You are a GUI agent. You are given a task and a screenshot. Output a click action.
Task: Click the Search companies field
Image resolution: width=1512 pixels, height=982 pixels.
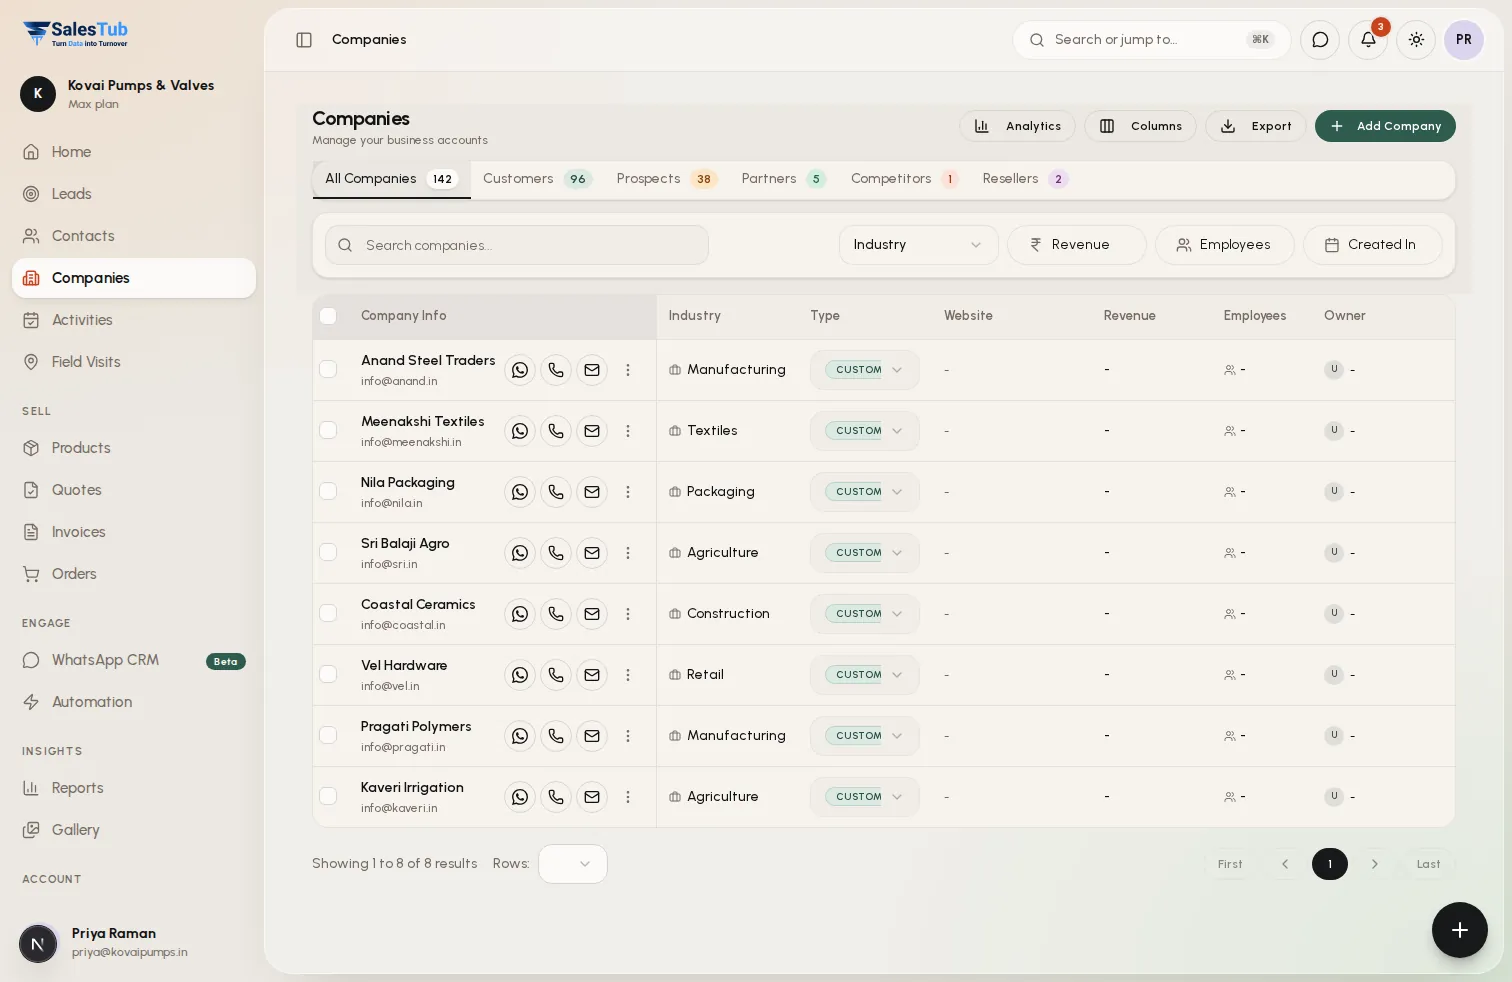[x=517, y=245]
